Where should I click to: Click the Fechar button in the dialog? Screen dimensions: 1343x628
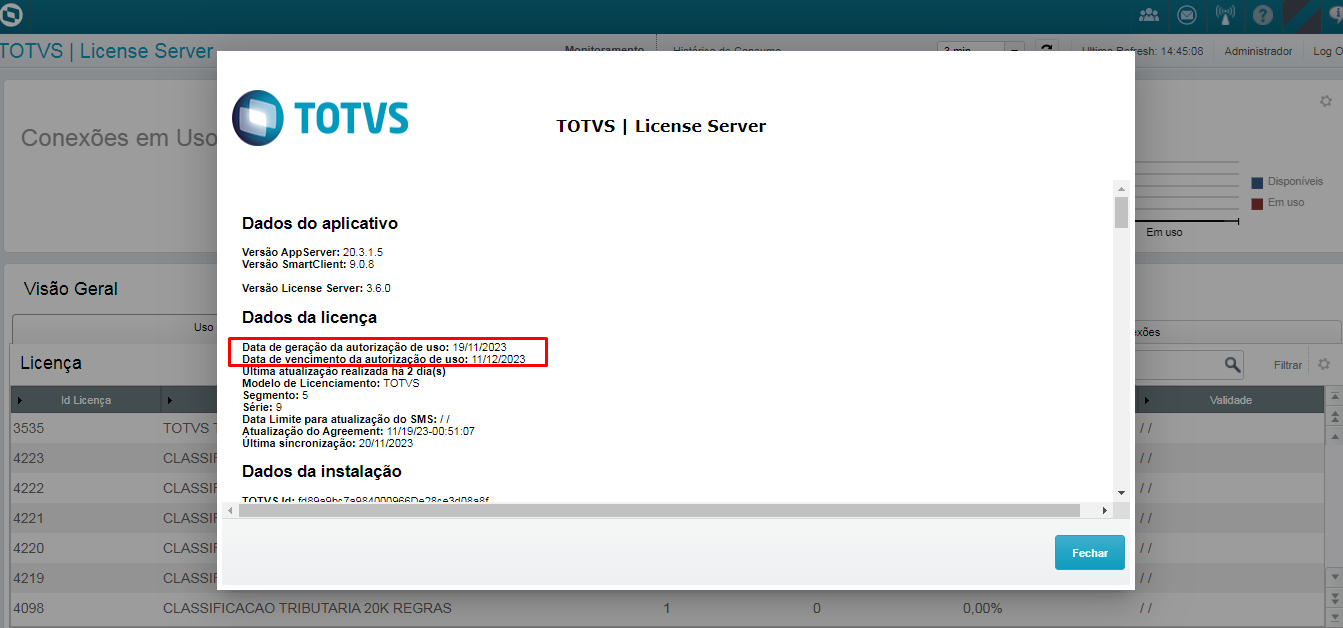click(1089, 552)
